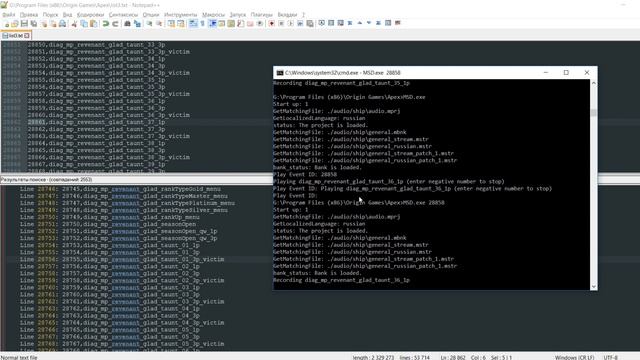The width and height of the screenshot is (640, 360).
Task: Open the Плагины menu
Action: tap(261, 15)
